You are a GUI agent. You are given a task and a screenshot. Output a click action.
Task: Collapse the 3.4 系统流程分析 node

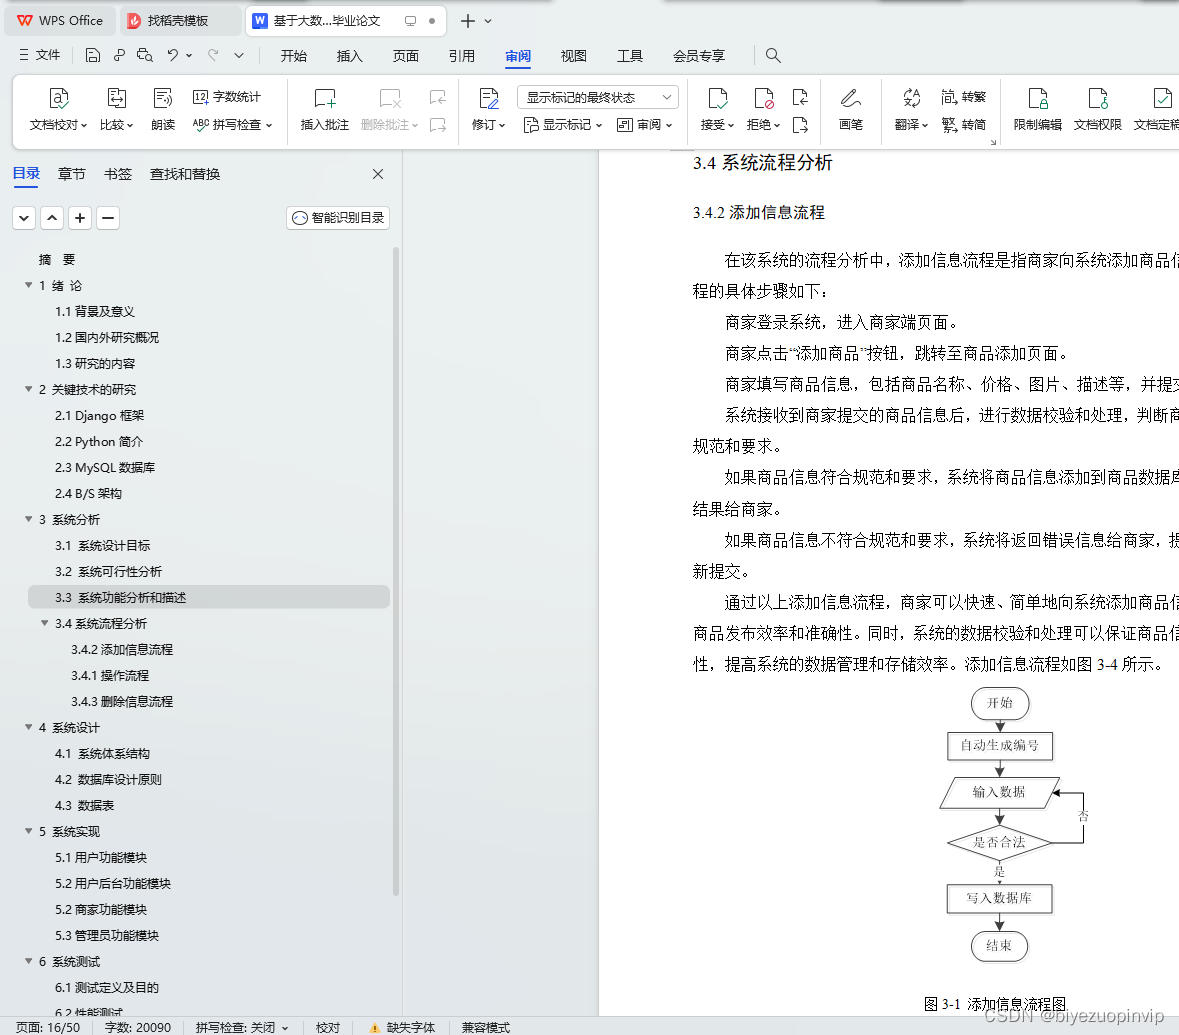click(44, 623)
